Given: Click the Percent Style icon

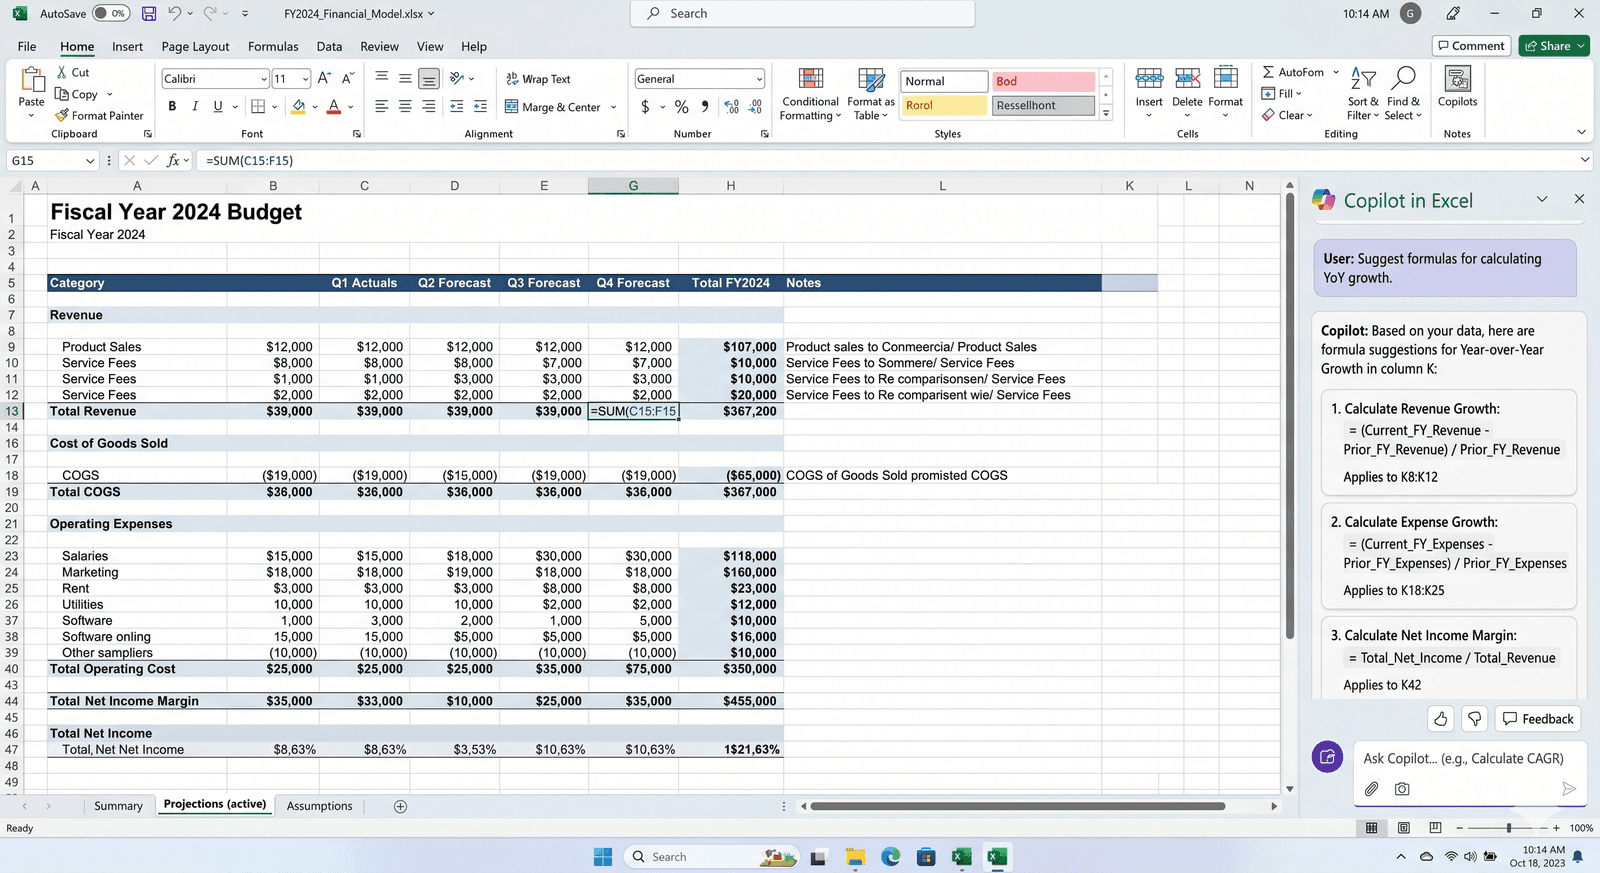Looking at the screenshot, I should (x=681, y=106).
